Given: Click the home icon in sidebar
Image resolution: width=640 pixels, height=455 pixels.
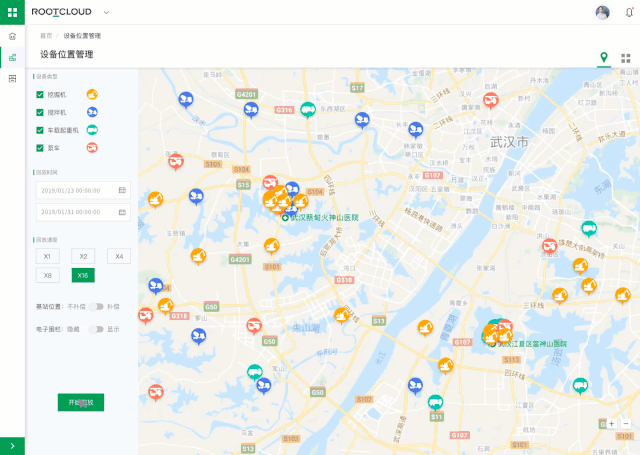Looking at the screenshot, I should tap(12, 36).
